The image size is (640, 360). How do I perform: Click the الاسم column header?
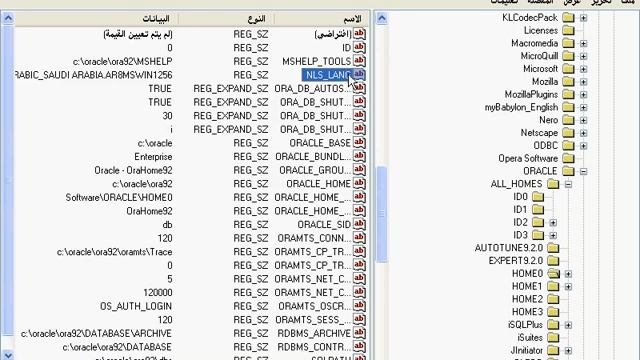pos(322,19)
